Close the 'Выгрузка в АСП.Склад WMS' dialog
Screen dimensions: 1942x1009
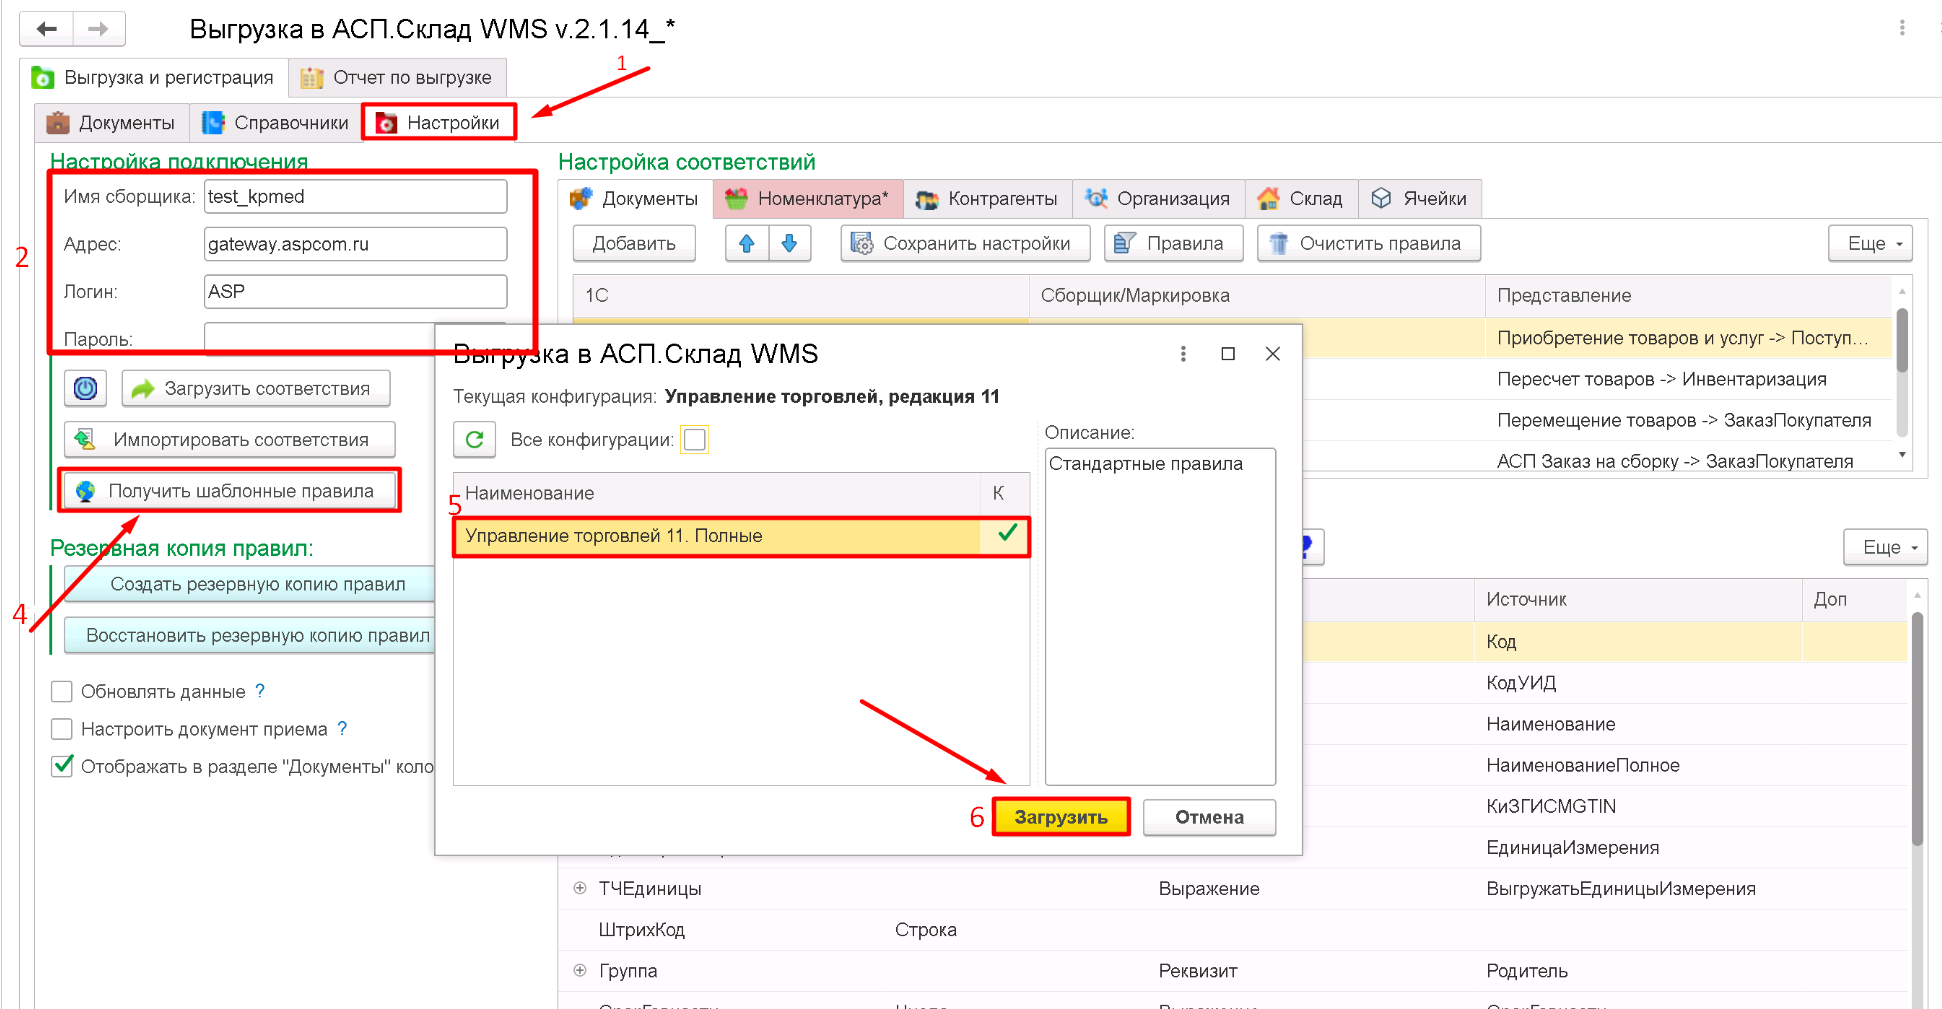click(x=1272, y=354)
